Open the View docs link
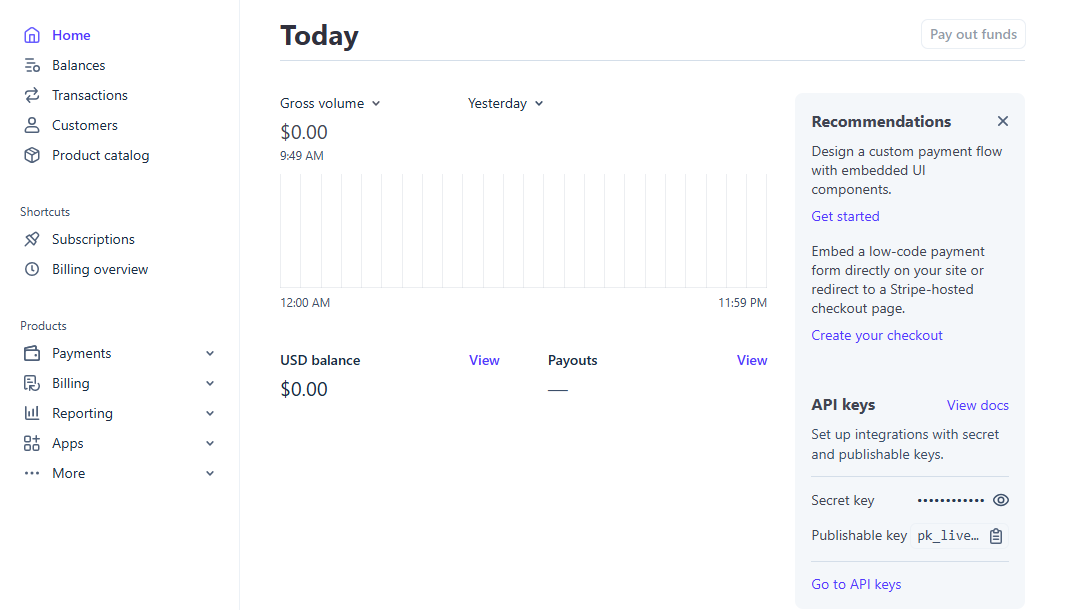 [x=977, y=405]
